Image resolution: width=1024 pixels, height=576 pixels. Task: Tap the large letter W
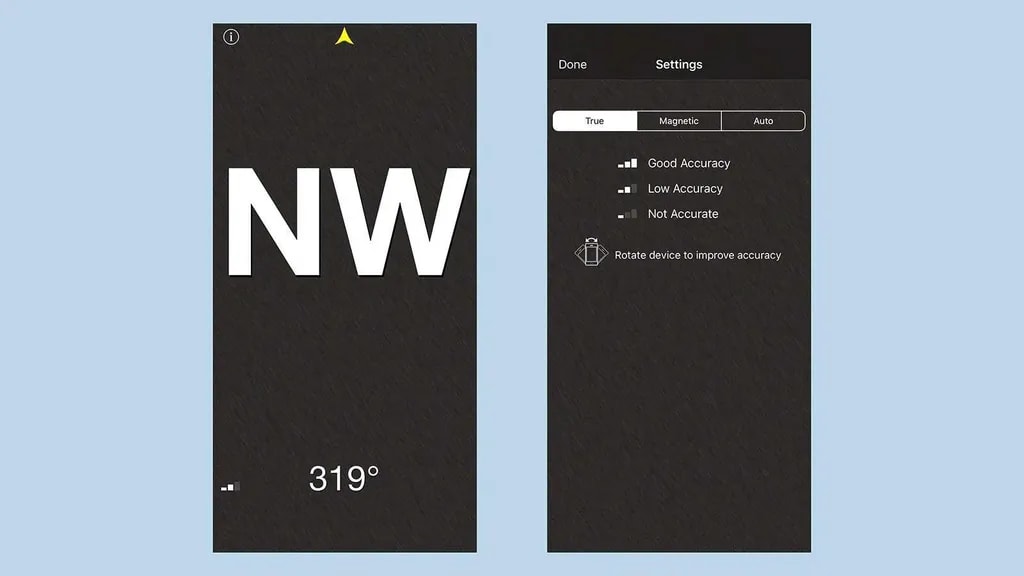(401, 224)
